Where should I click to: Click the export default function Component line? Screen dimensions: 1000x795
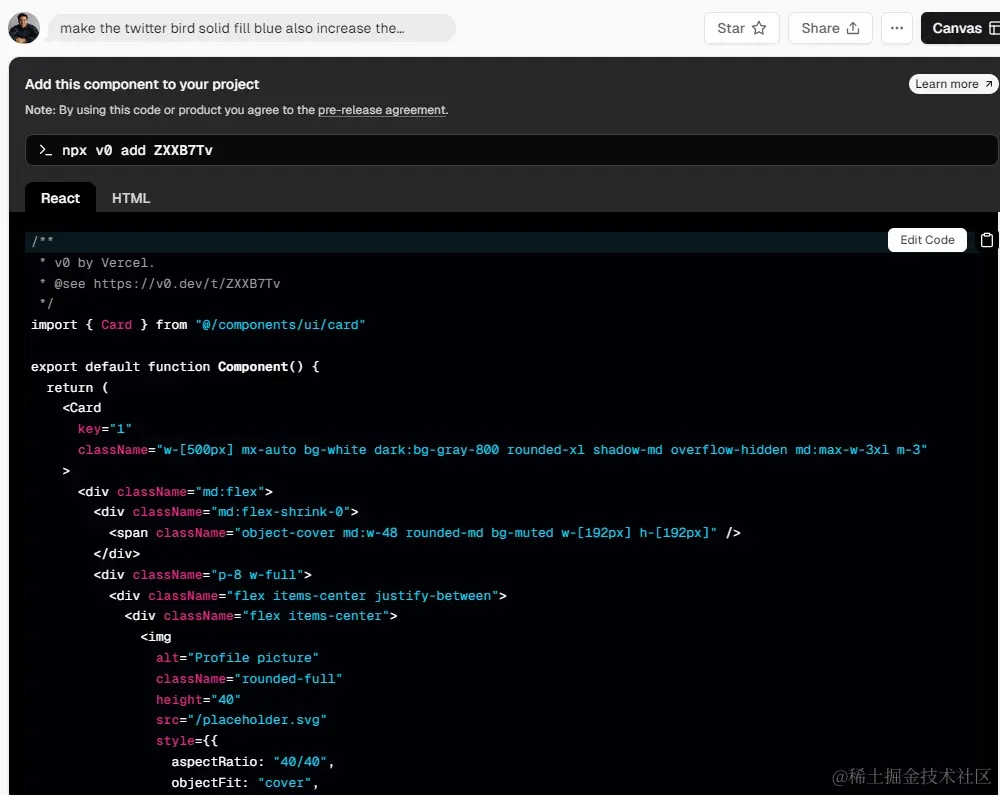[175, 367]
